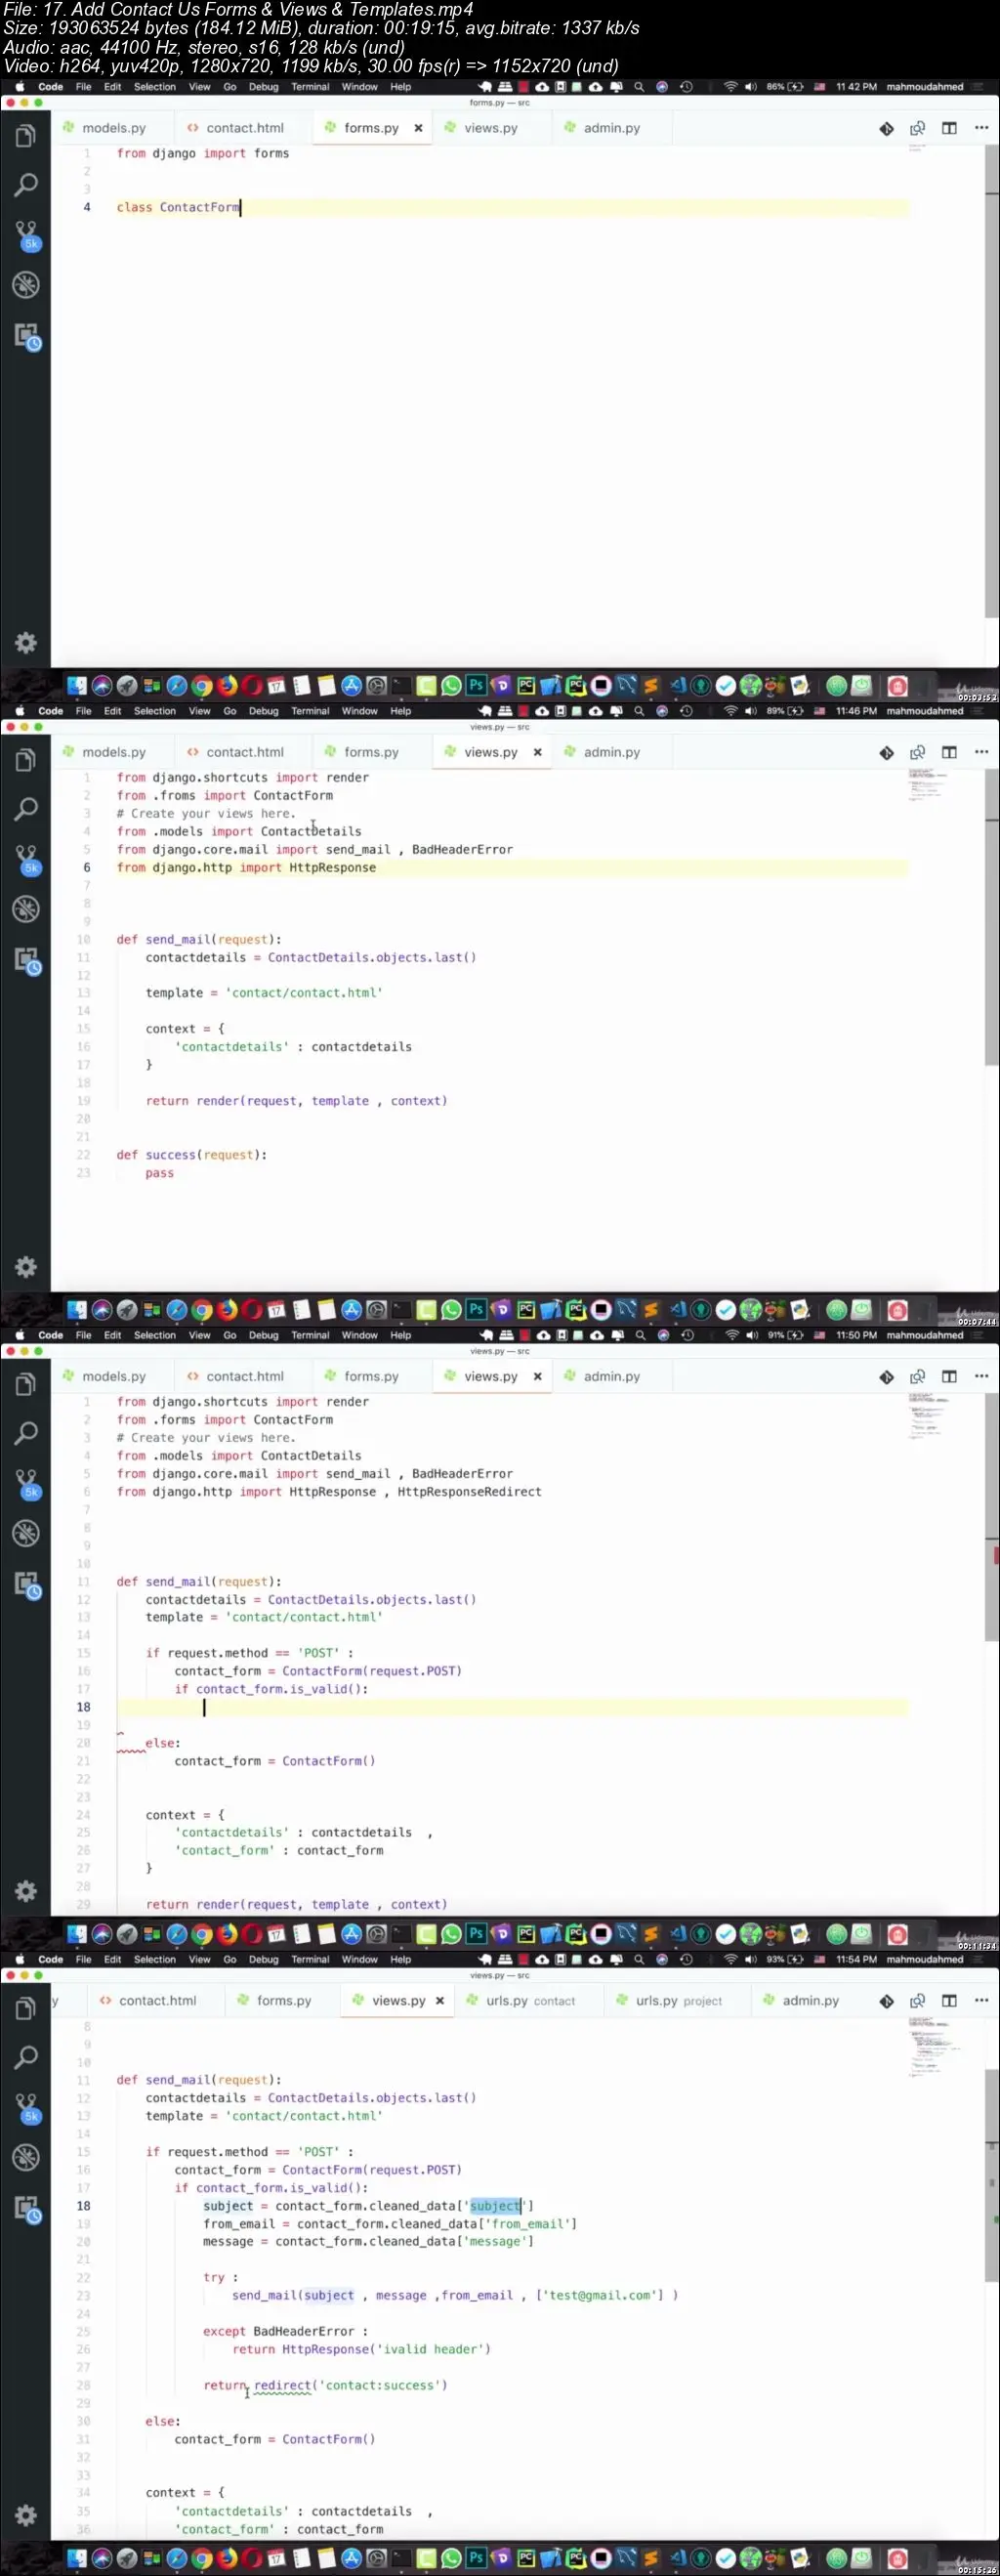The width and height of the screenshot is (1000, 2576).
Task: Close views.py tab in the 11:54 PM frame
Action: point(439,2000)
